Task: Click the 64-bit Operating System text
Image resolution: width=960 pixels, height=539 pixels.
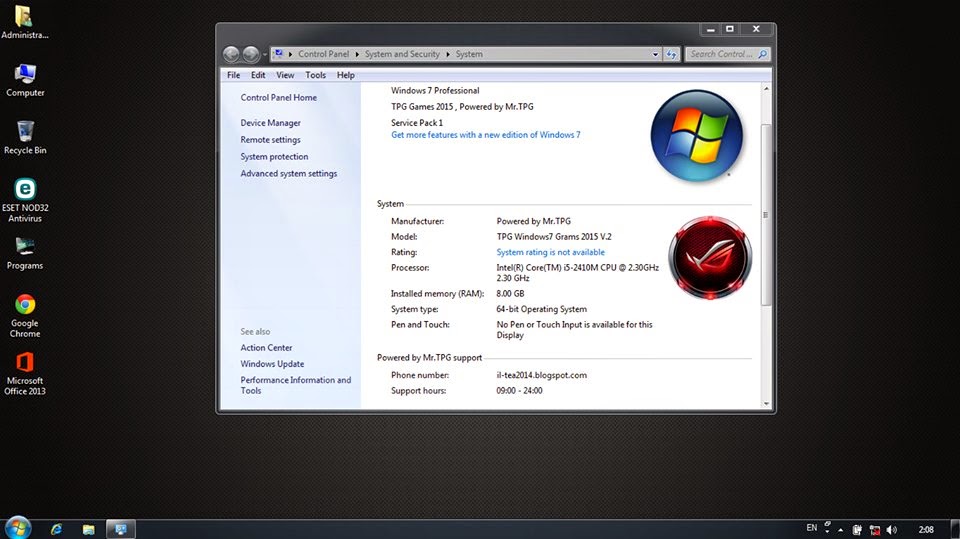Action: coord(541,309)
